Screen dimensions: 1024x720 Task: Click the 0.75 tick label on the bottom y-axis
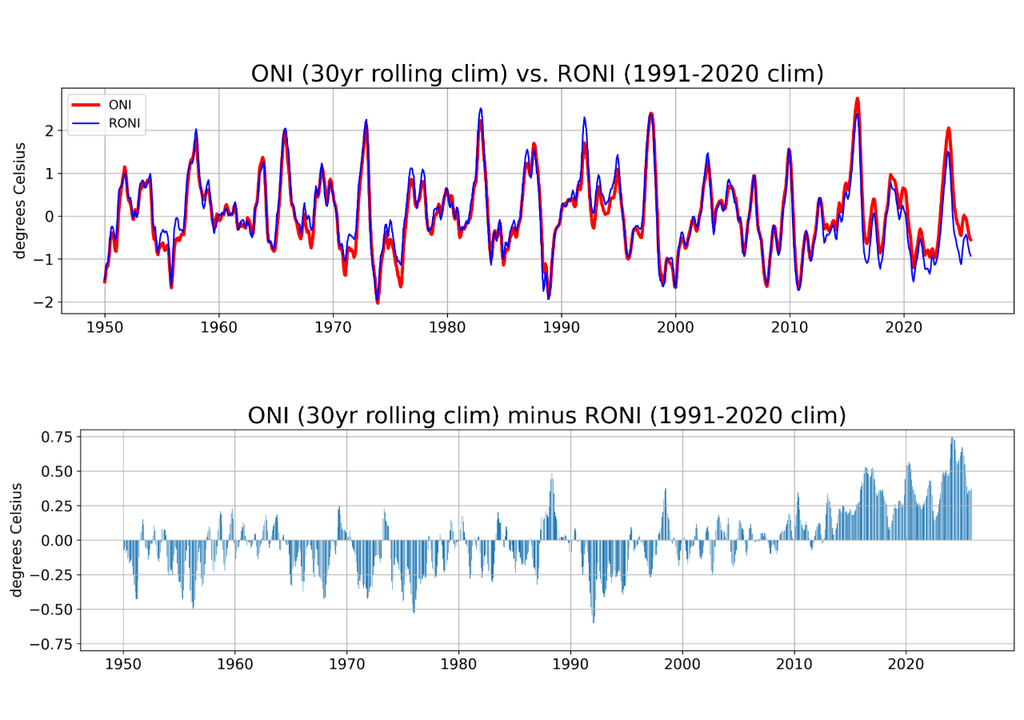[58, 437]
